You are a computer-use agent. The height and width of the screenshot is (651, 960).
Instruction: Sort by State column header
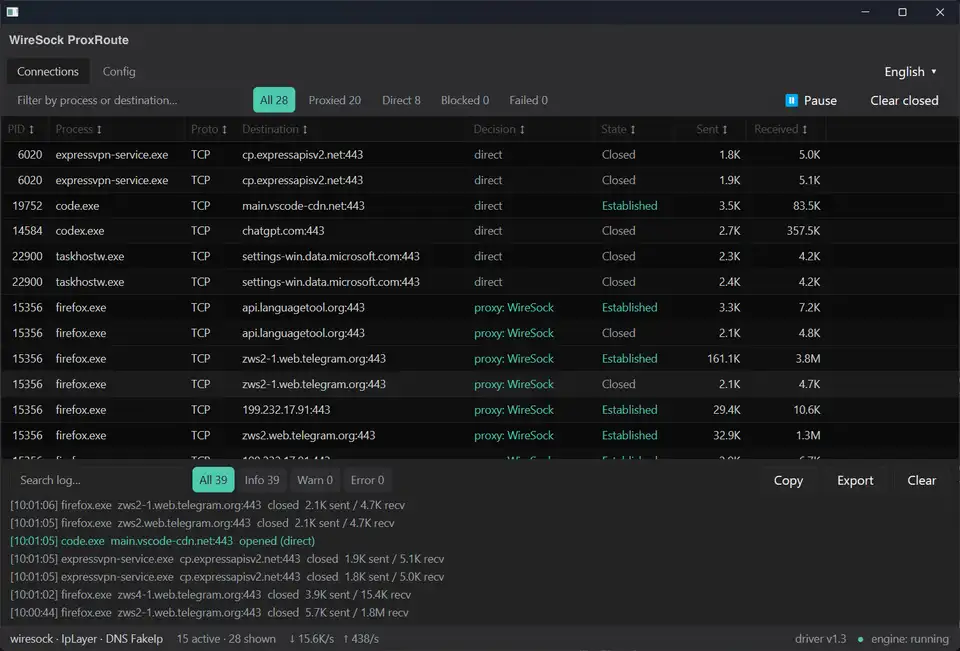618,129
